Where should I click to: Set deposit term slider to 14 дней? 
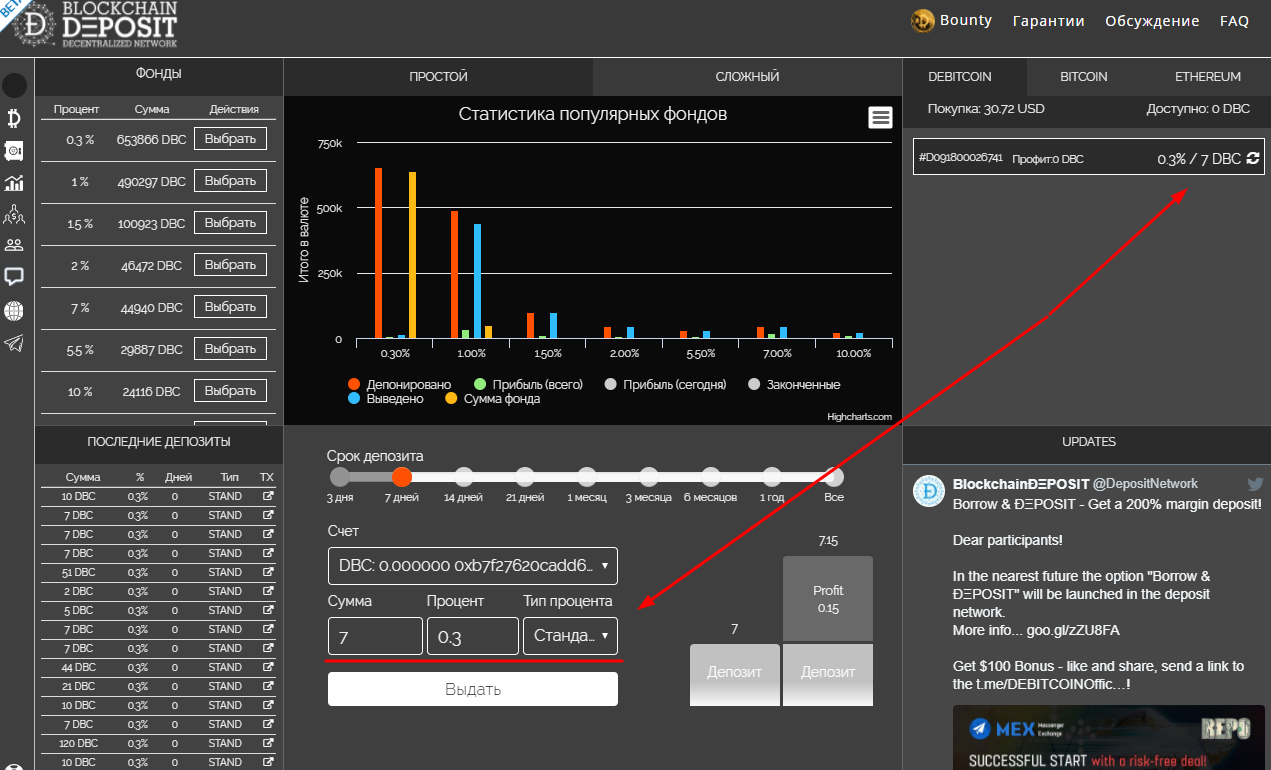(463, 477)
